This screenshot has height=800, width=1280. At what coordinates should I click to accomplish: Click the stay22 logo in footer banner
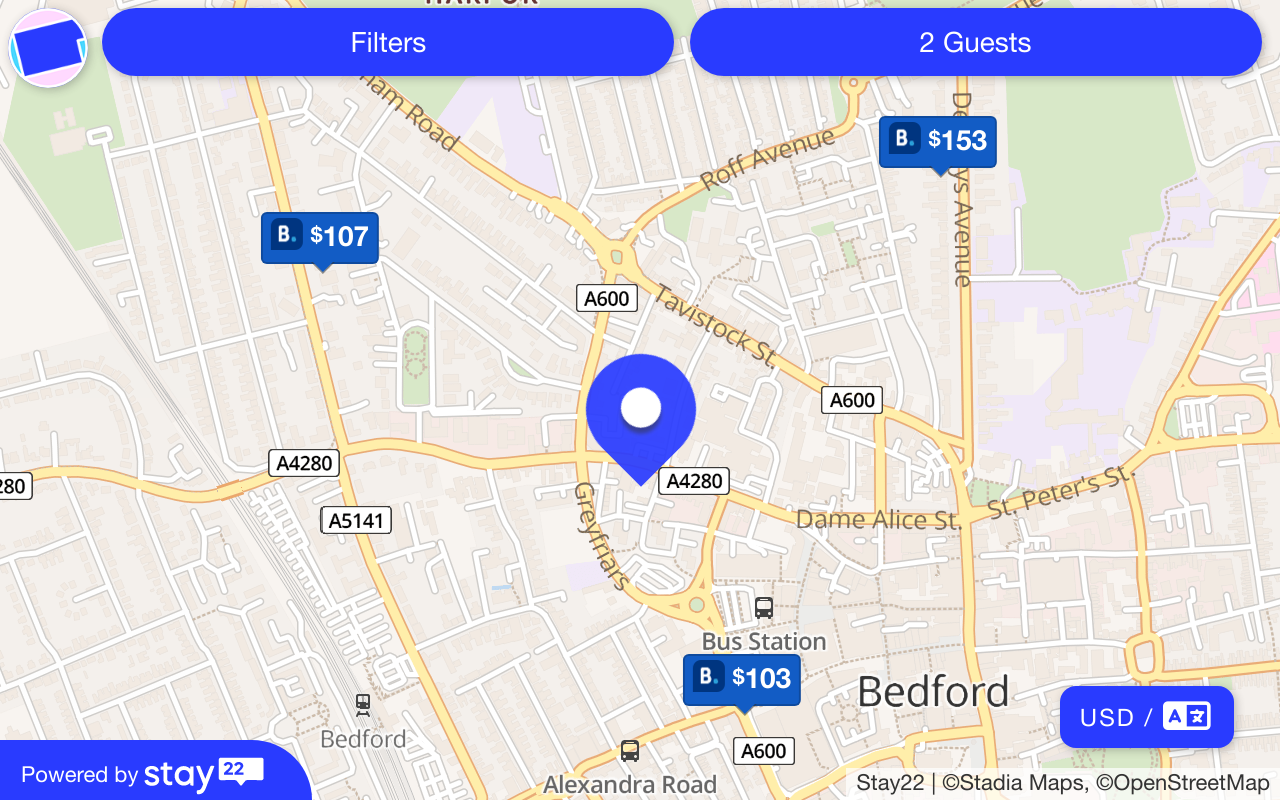[x=204, y=773]
